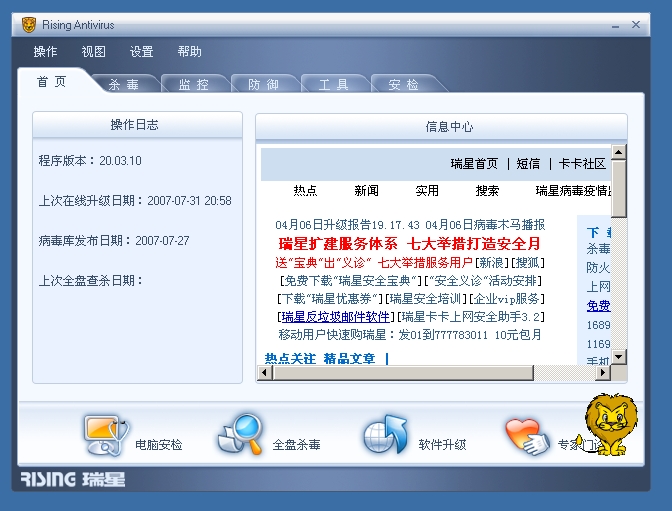This screenshot has width=672, height=511.
Task: Open 04月06日升级报告19.17.43 link
Action: [348, 225]
